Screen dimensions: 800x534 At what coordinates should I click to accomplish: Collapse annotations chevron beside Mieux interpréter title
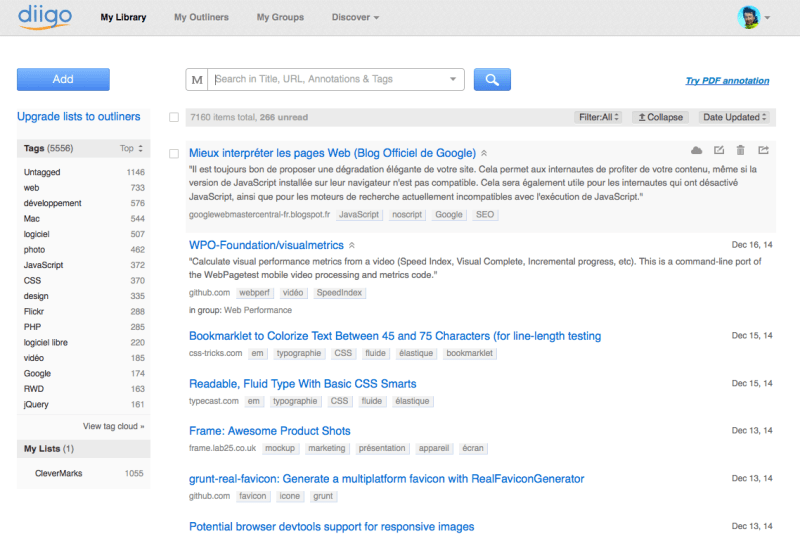pyautogui.click(x=484, y=153)
